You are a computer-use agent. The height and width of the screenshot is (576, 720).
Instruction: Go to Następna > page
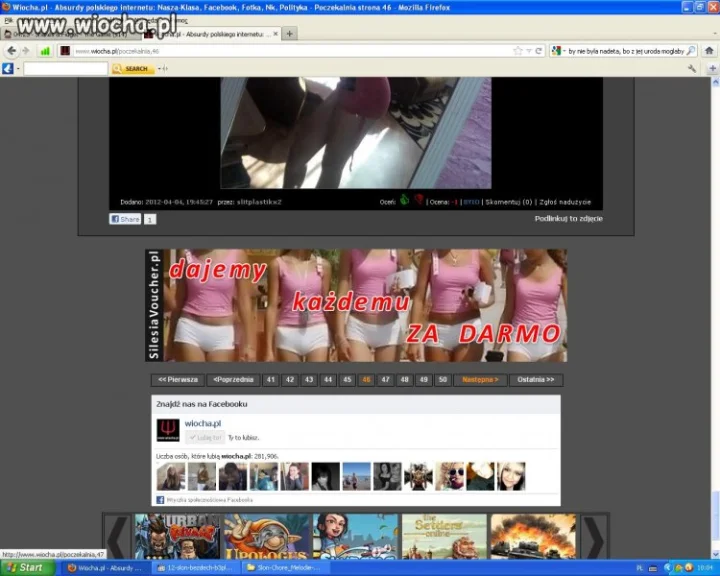pos(480,380)
